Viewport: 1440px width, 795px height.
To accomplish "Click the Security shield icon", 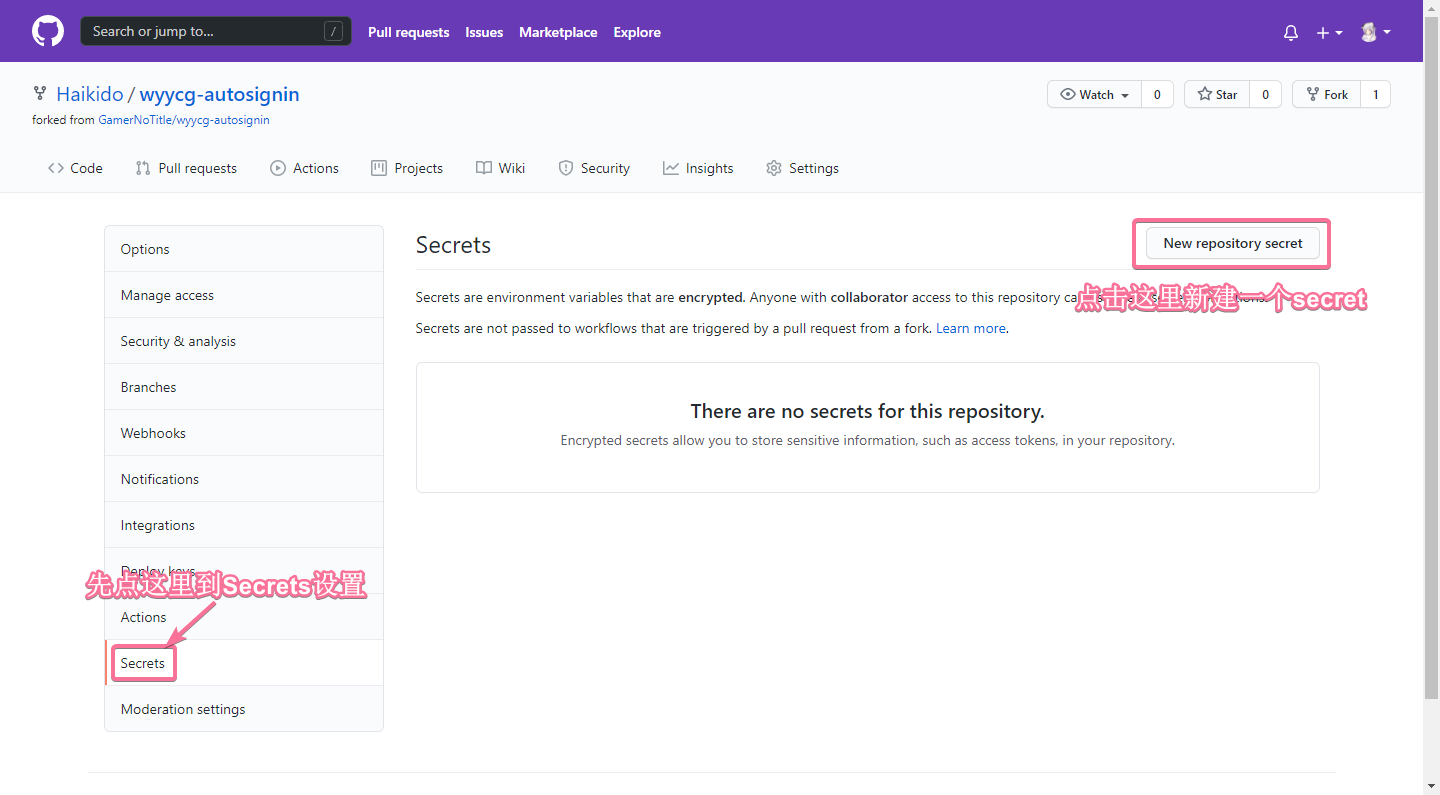I will point(566,168).
